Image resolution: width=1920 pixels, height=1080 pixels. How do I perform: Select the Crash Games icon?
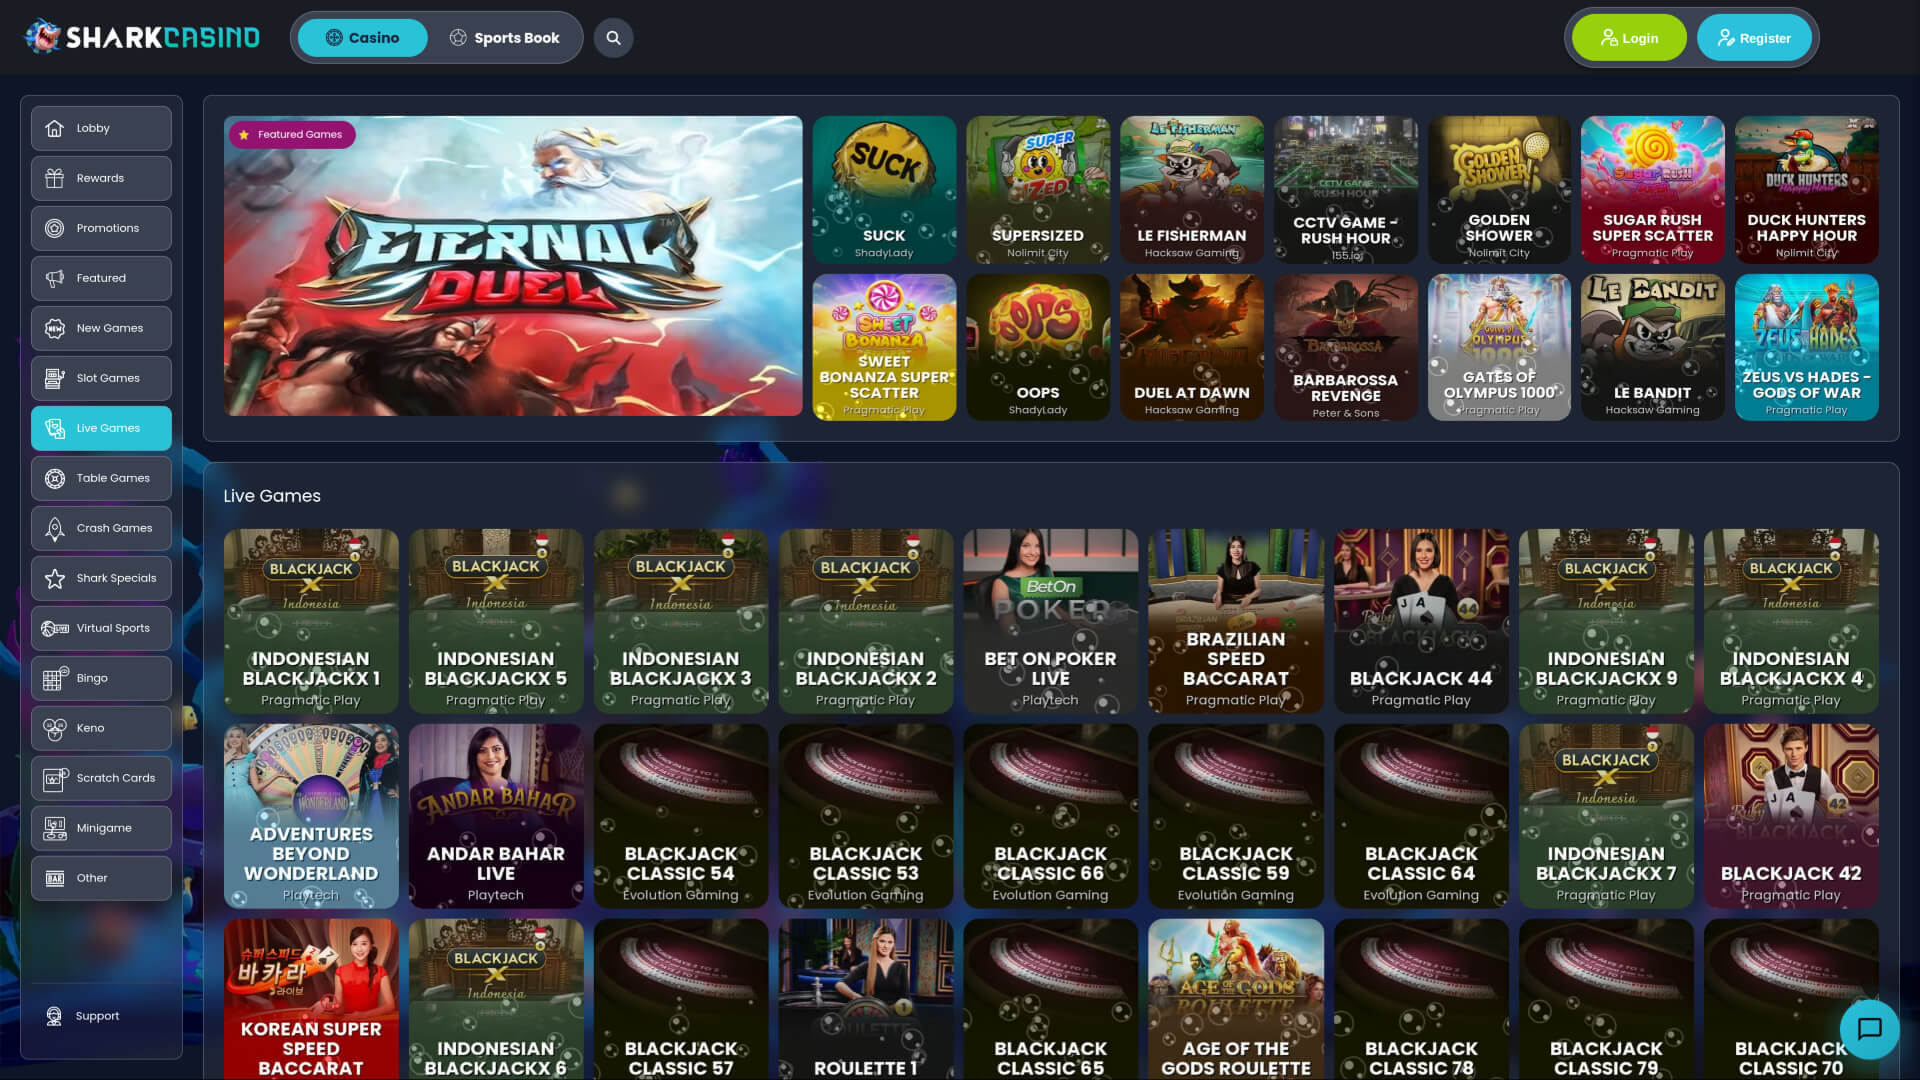pyautogui.click(x=55, y=528)
